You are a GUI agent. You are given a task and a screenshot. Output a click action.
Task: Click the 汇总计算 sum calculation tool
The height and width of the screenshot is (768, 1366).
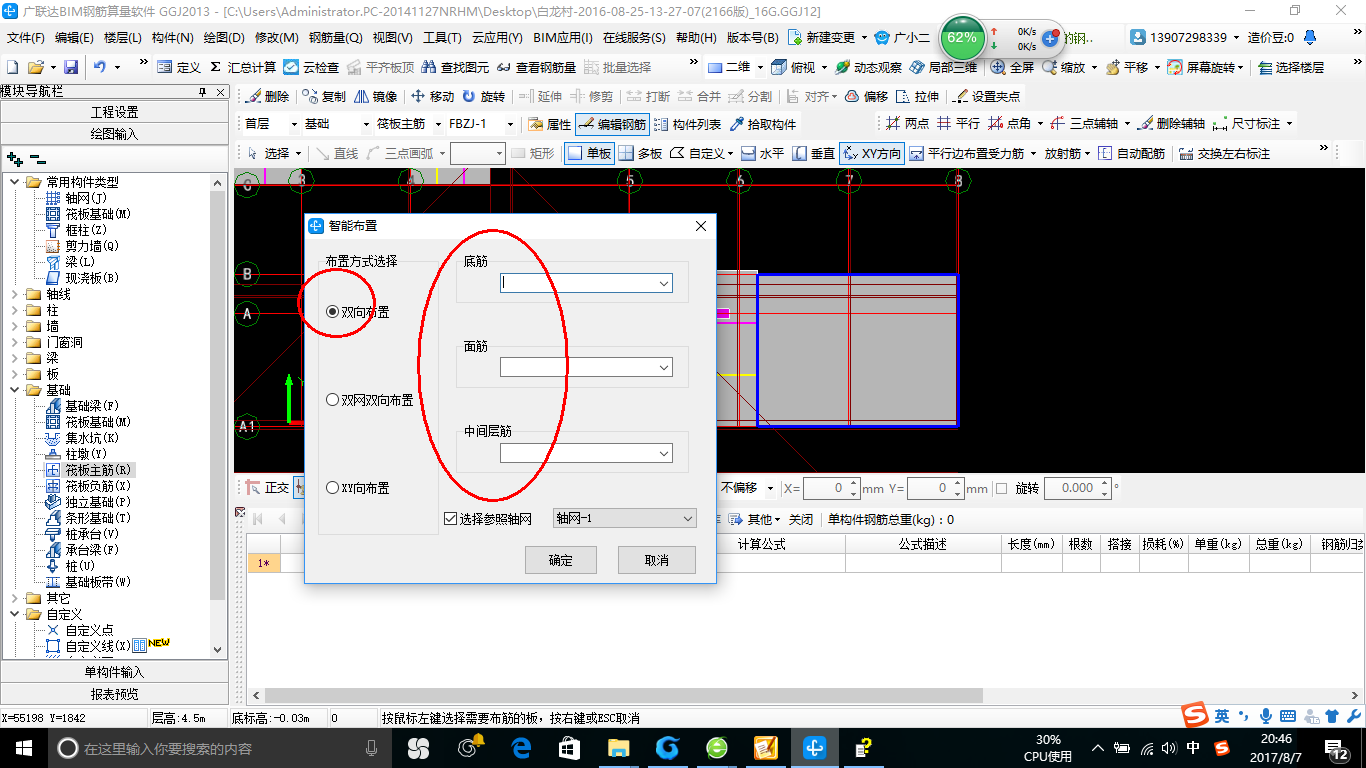pos(243,67)
